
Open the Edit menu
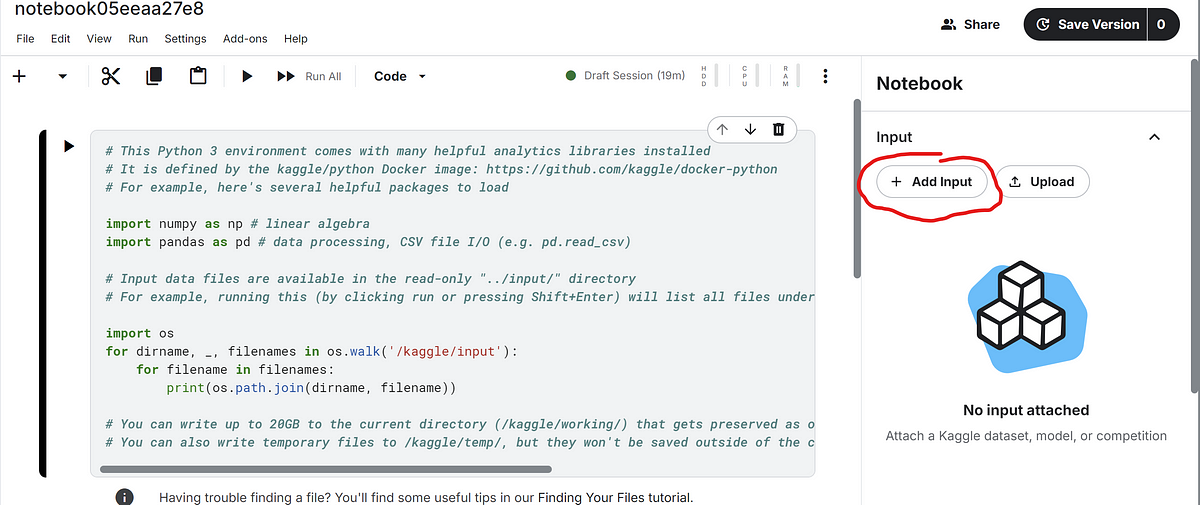(x=60, y=39)
